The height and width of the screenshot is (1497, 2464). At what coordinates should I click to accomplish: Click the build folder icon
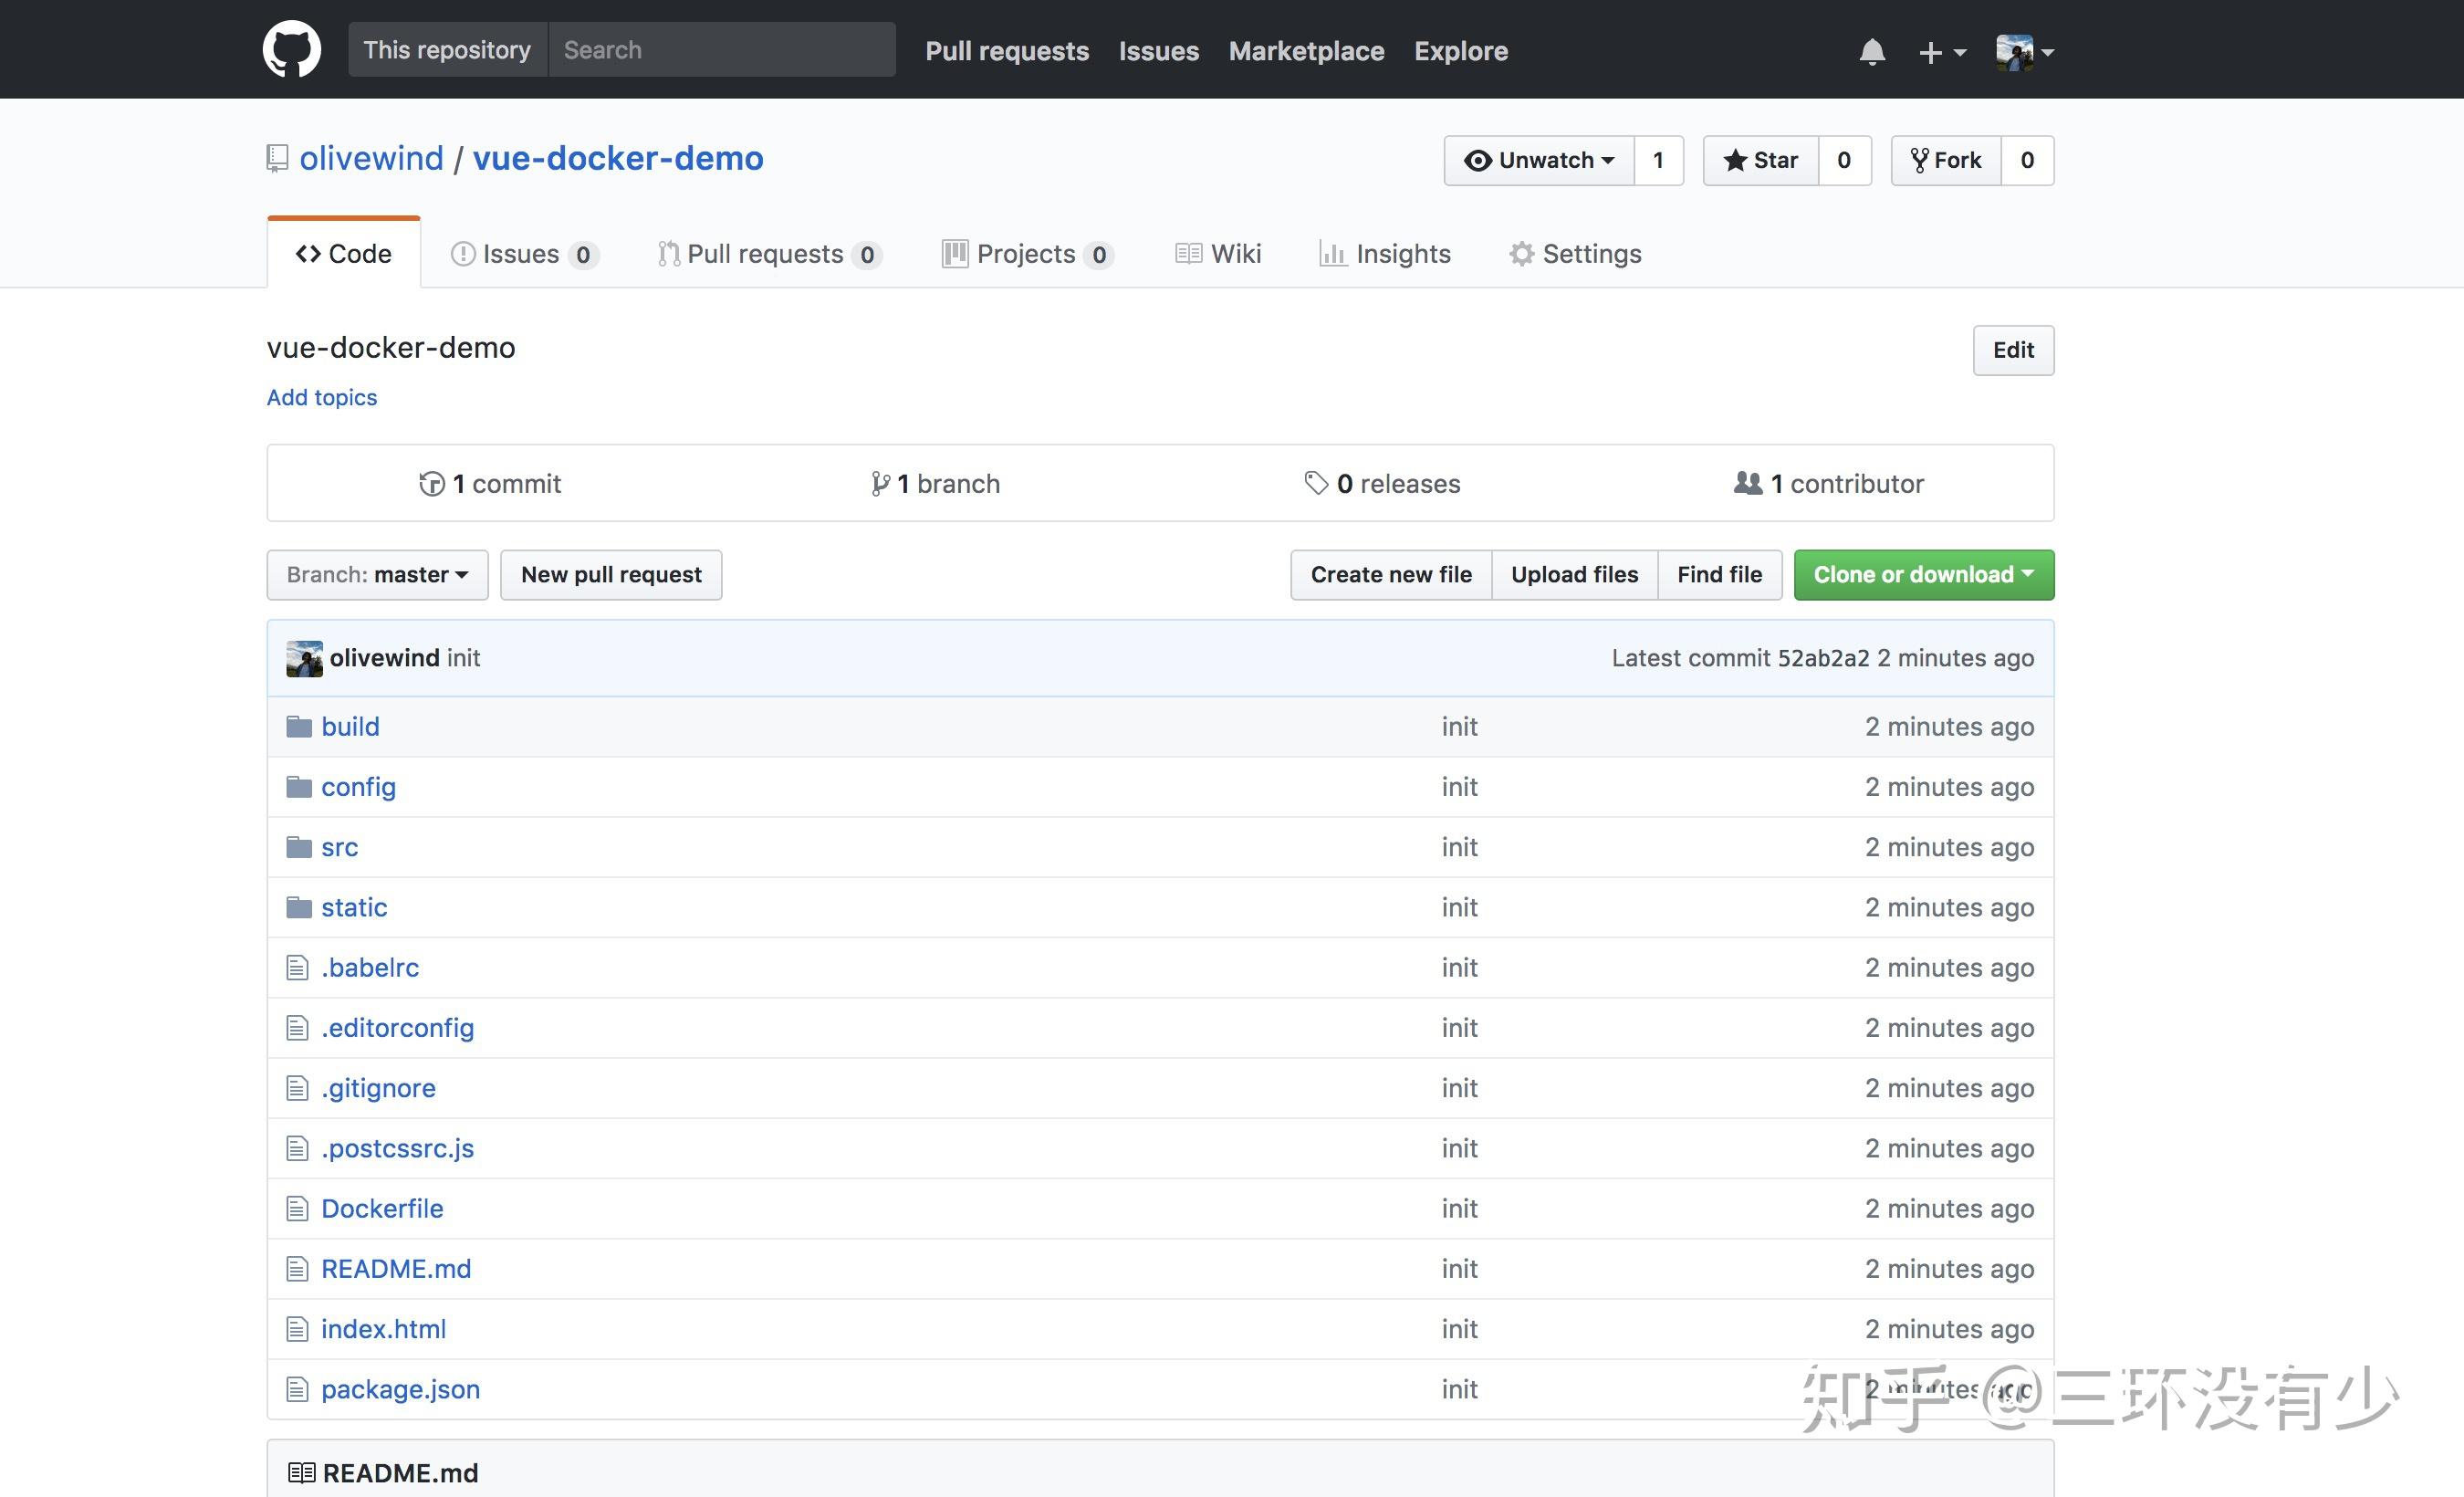(x=298, y=727)
